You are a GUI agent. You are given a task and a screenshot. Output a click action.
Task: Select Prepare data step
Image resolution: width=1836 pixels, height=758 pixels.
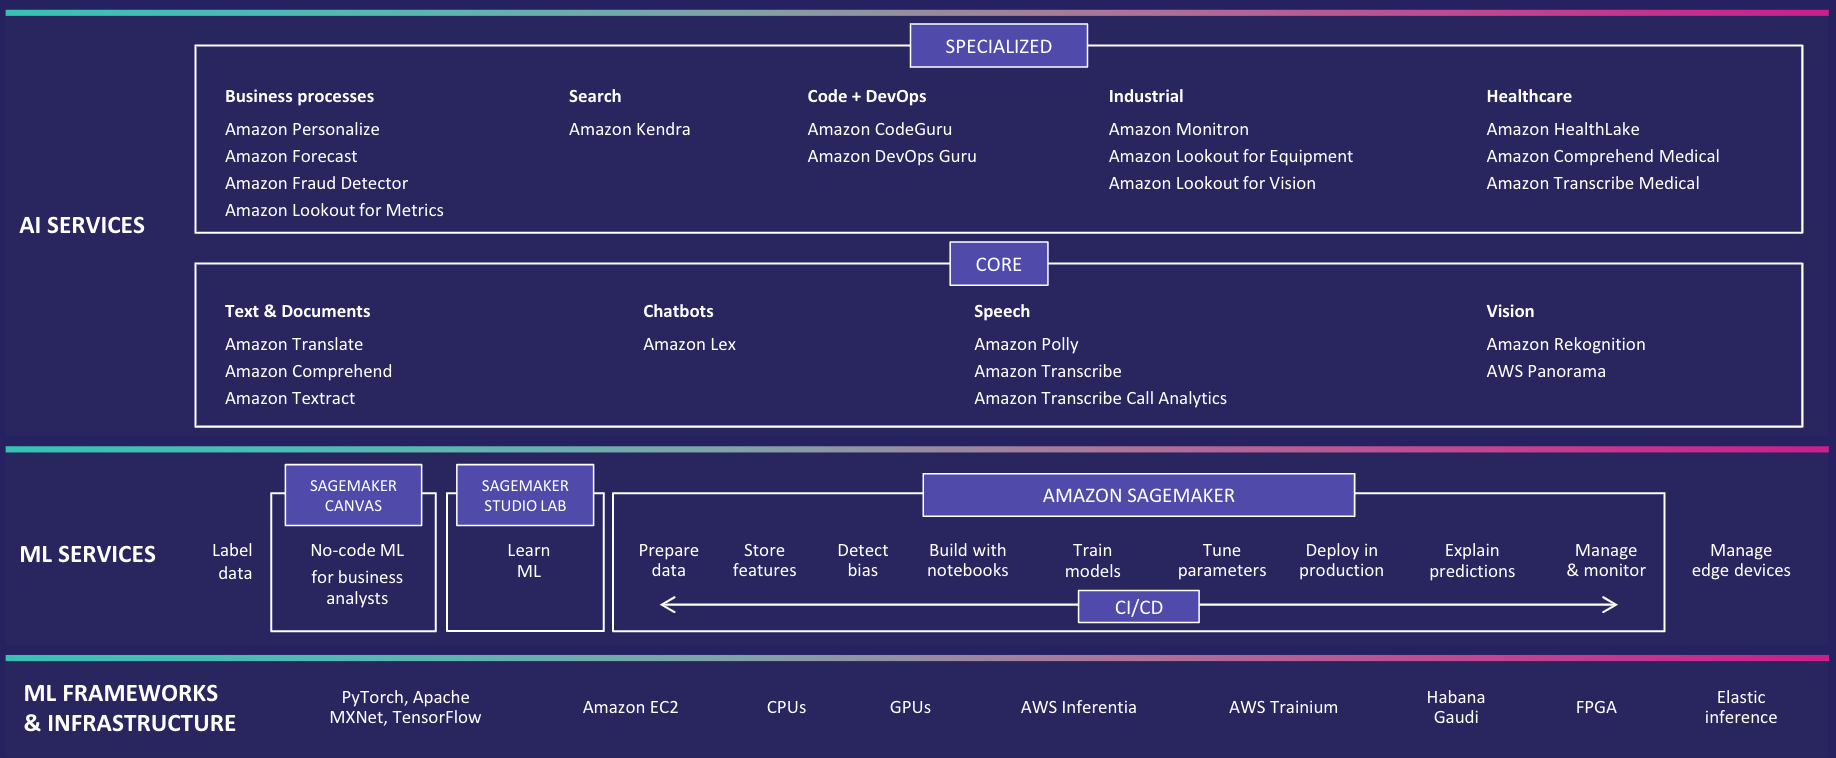click(x=668, y=560)
